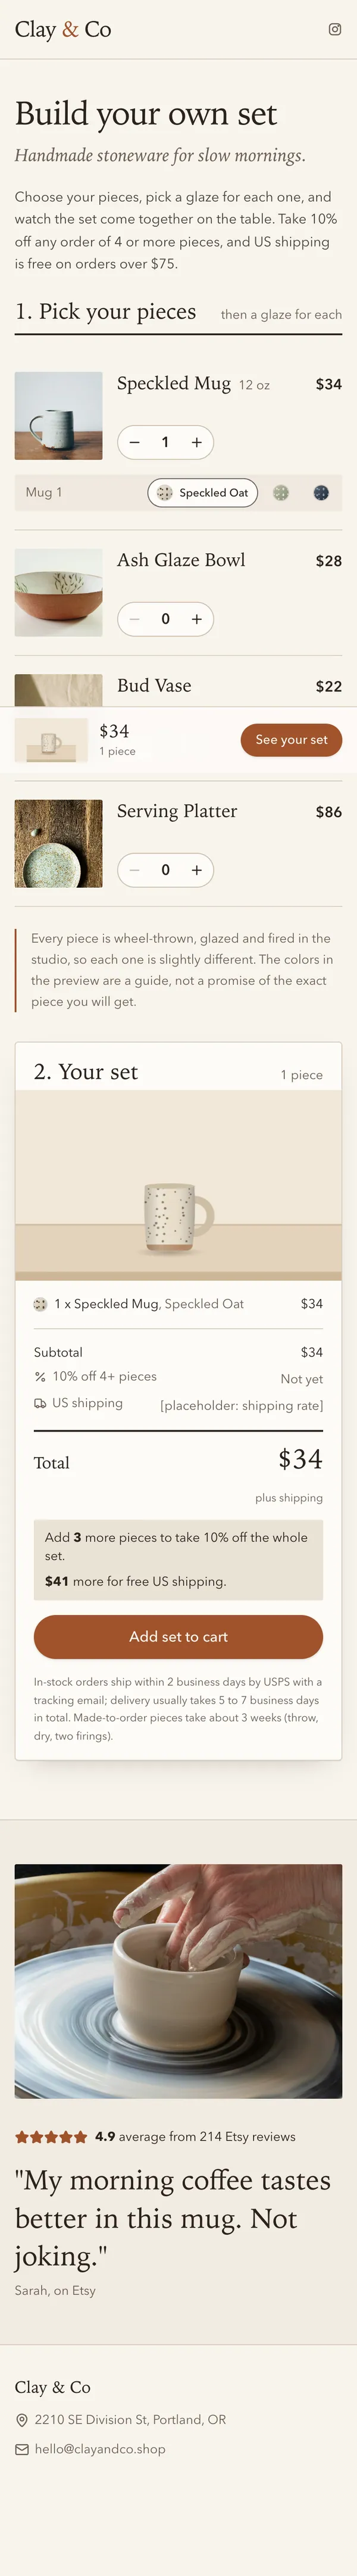Open the Ash Glaze Bowl photo

tap(58, 592)
